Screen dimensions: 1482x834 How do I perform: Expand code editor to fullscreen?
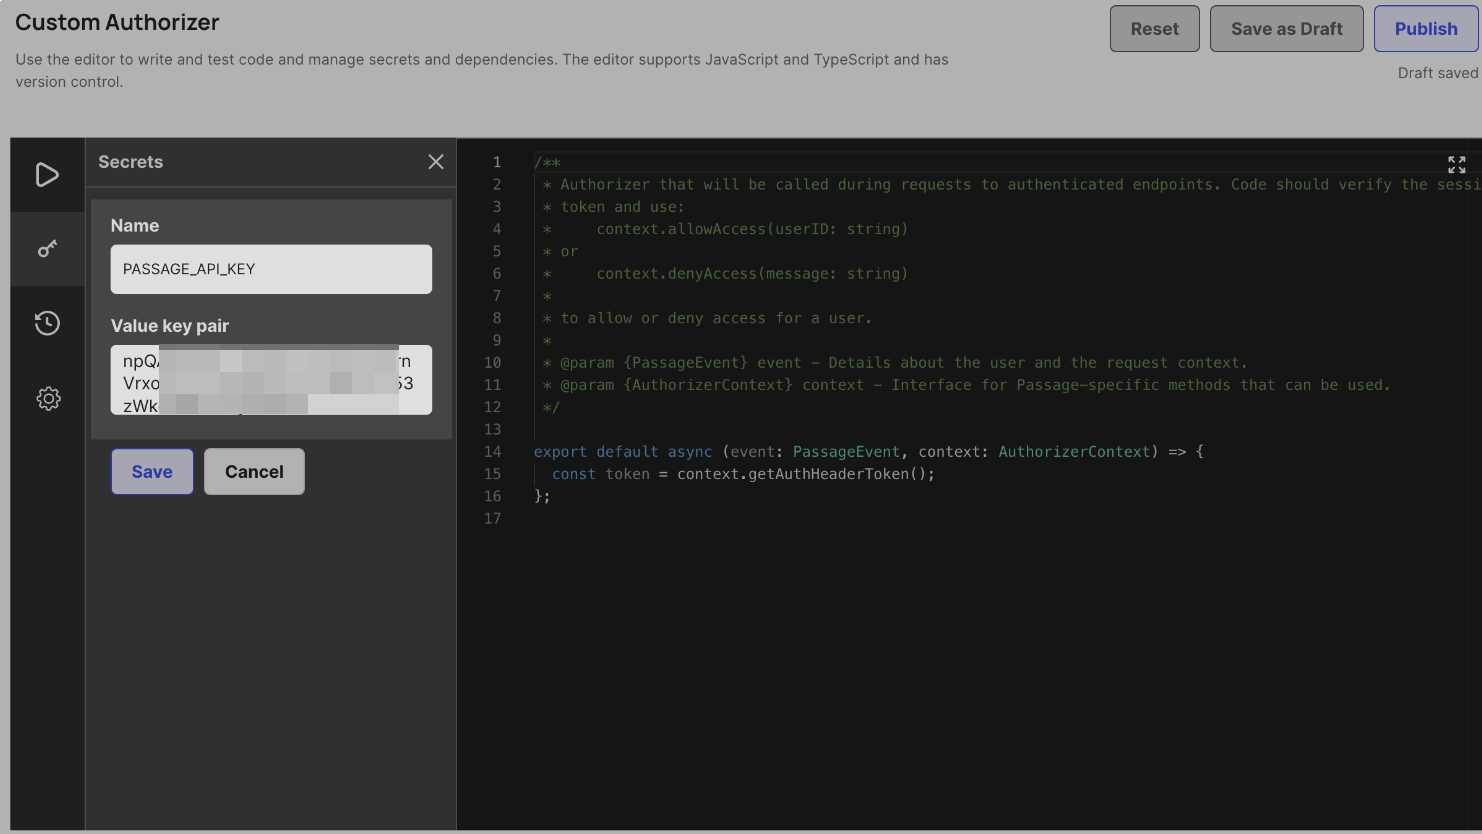[x=1456, y=165]
